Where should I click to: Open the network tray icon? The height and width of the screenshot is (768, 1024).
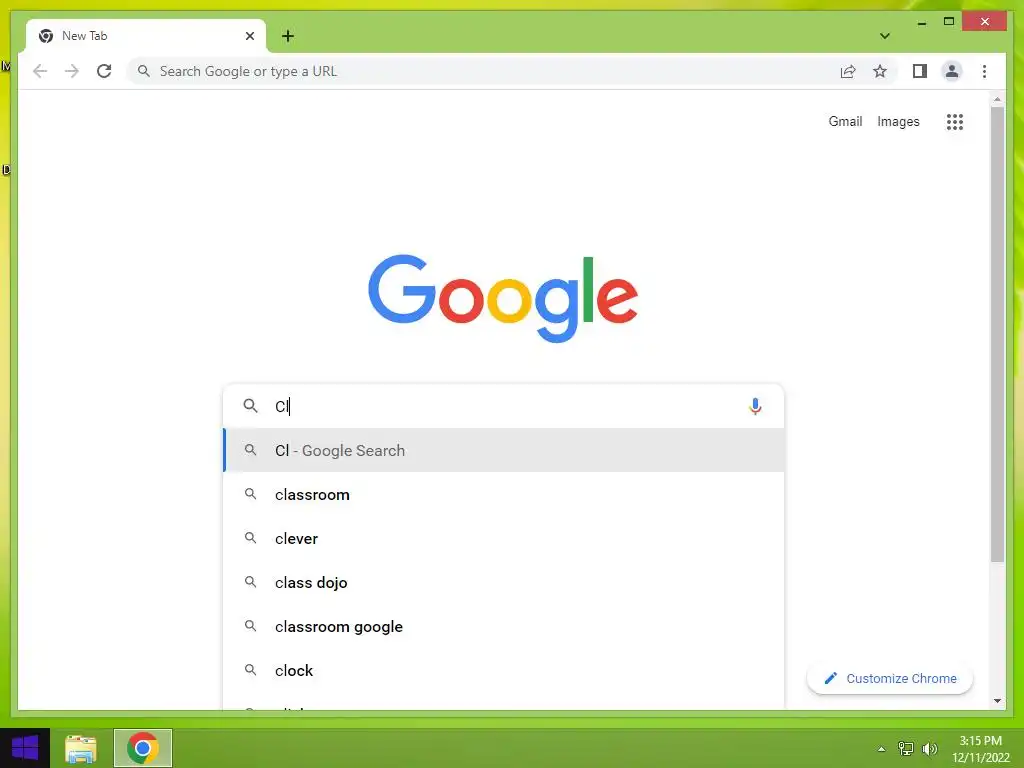click(x=906, y=749)
